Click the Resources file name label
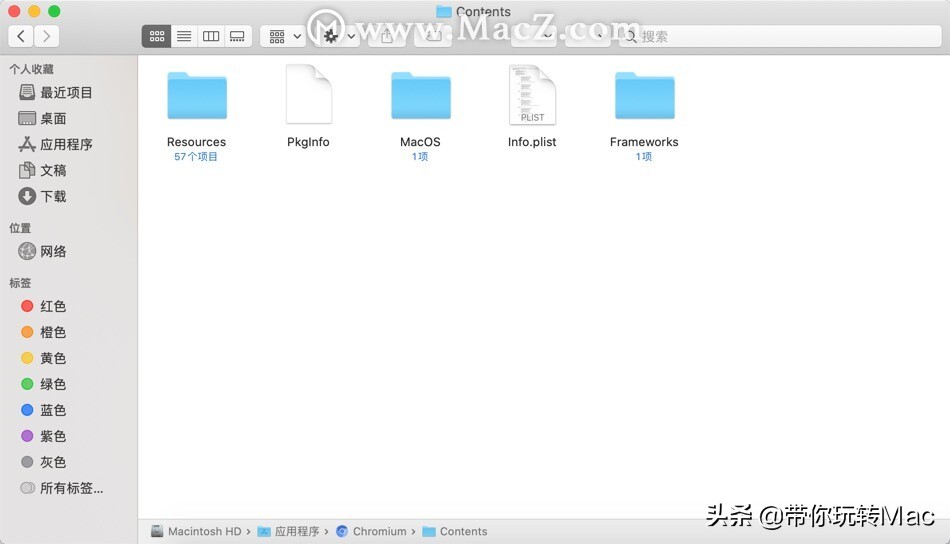The image size is (950, 544). [x=196, y=142]
